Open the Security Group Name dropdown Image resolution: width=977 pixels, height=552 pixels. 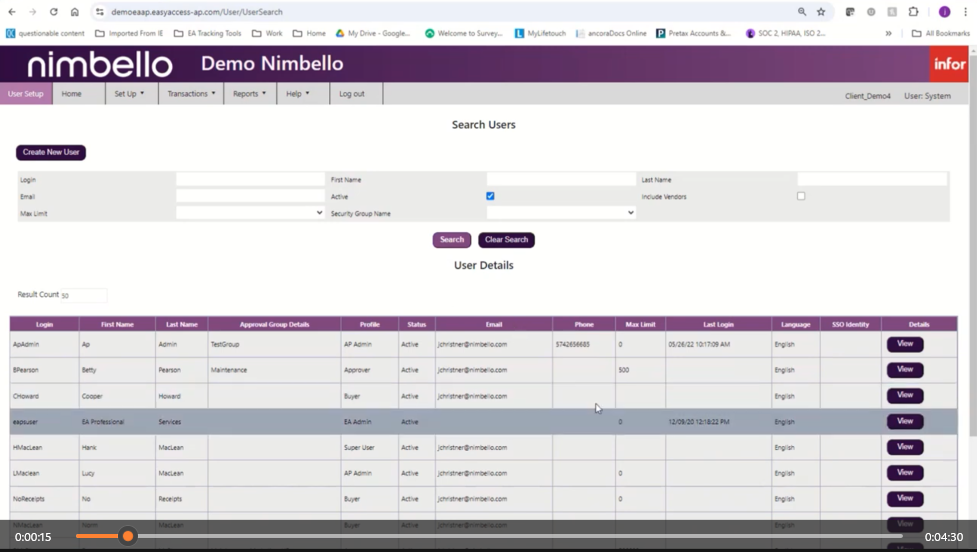561,213
